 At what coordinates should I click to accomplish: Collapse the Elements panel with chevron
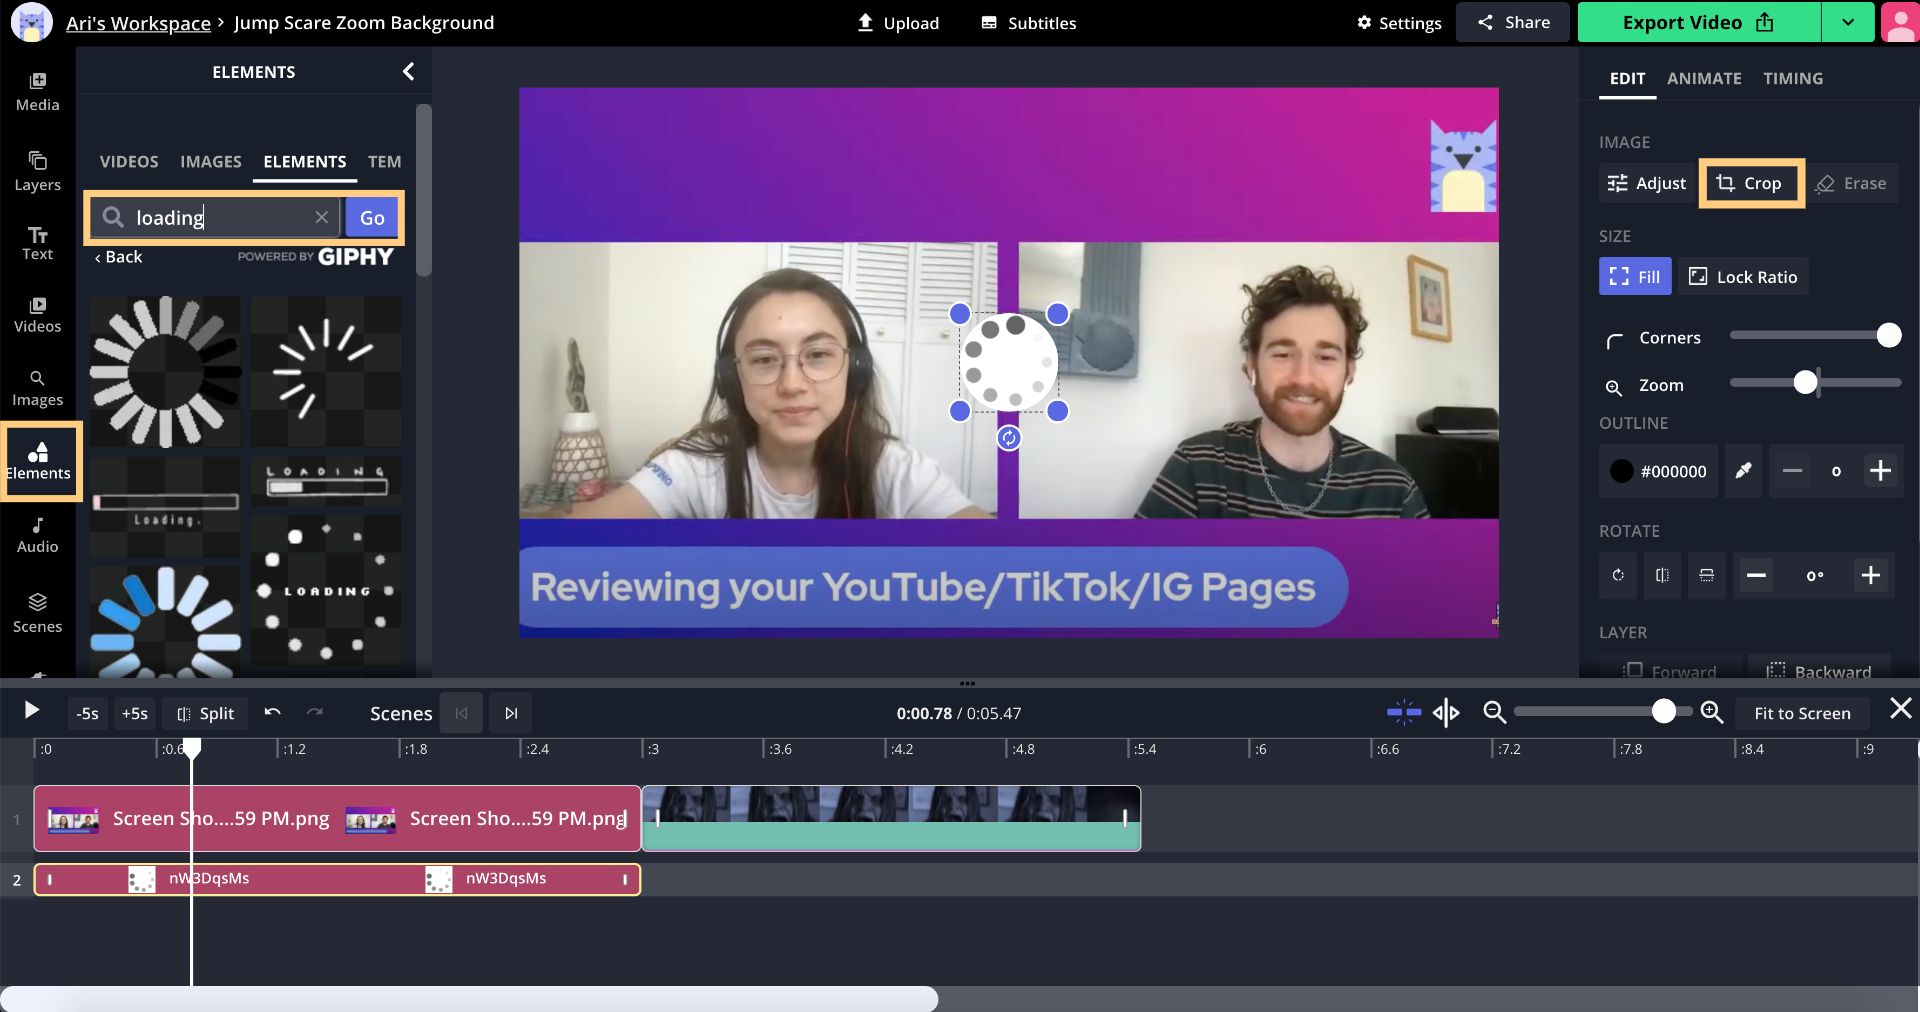click(x=408, y=71)
